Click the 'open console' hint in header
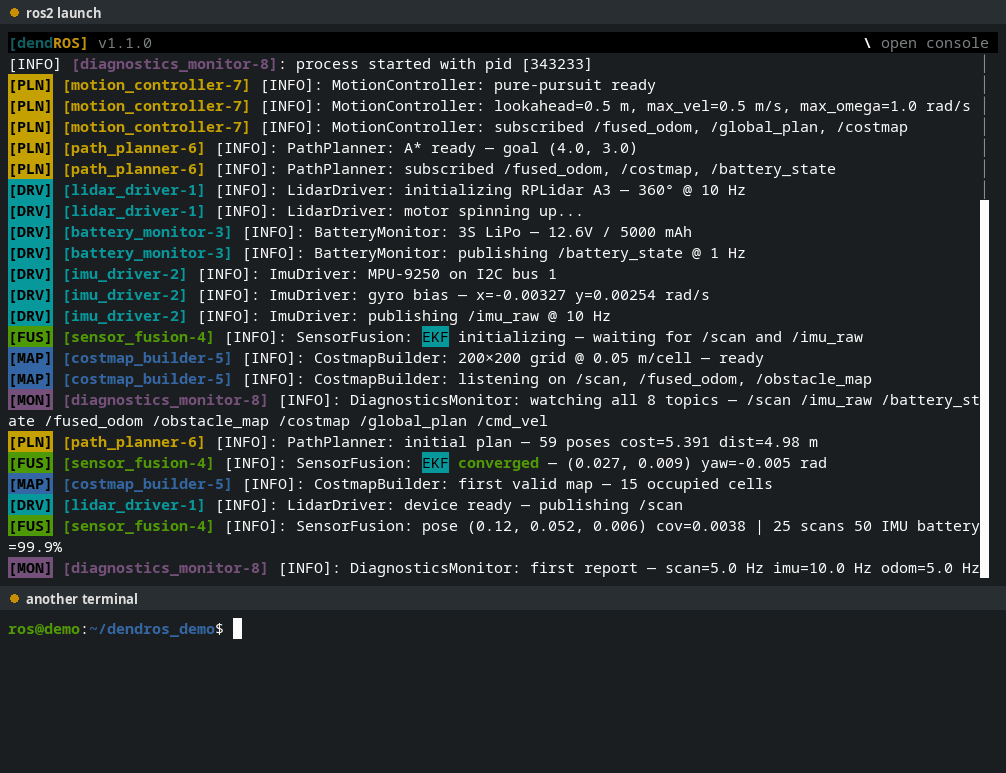Screen dimensions: 1006x773 point(934,43)
